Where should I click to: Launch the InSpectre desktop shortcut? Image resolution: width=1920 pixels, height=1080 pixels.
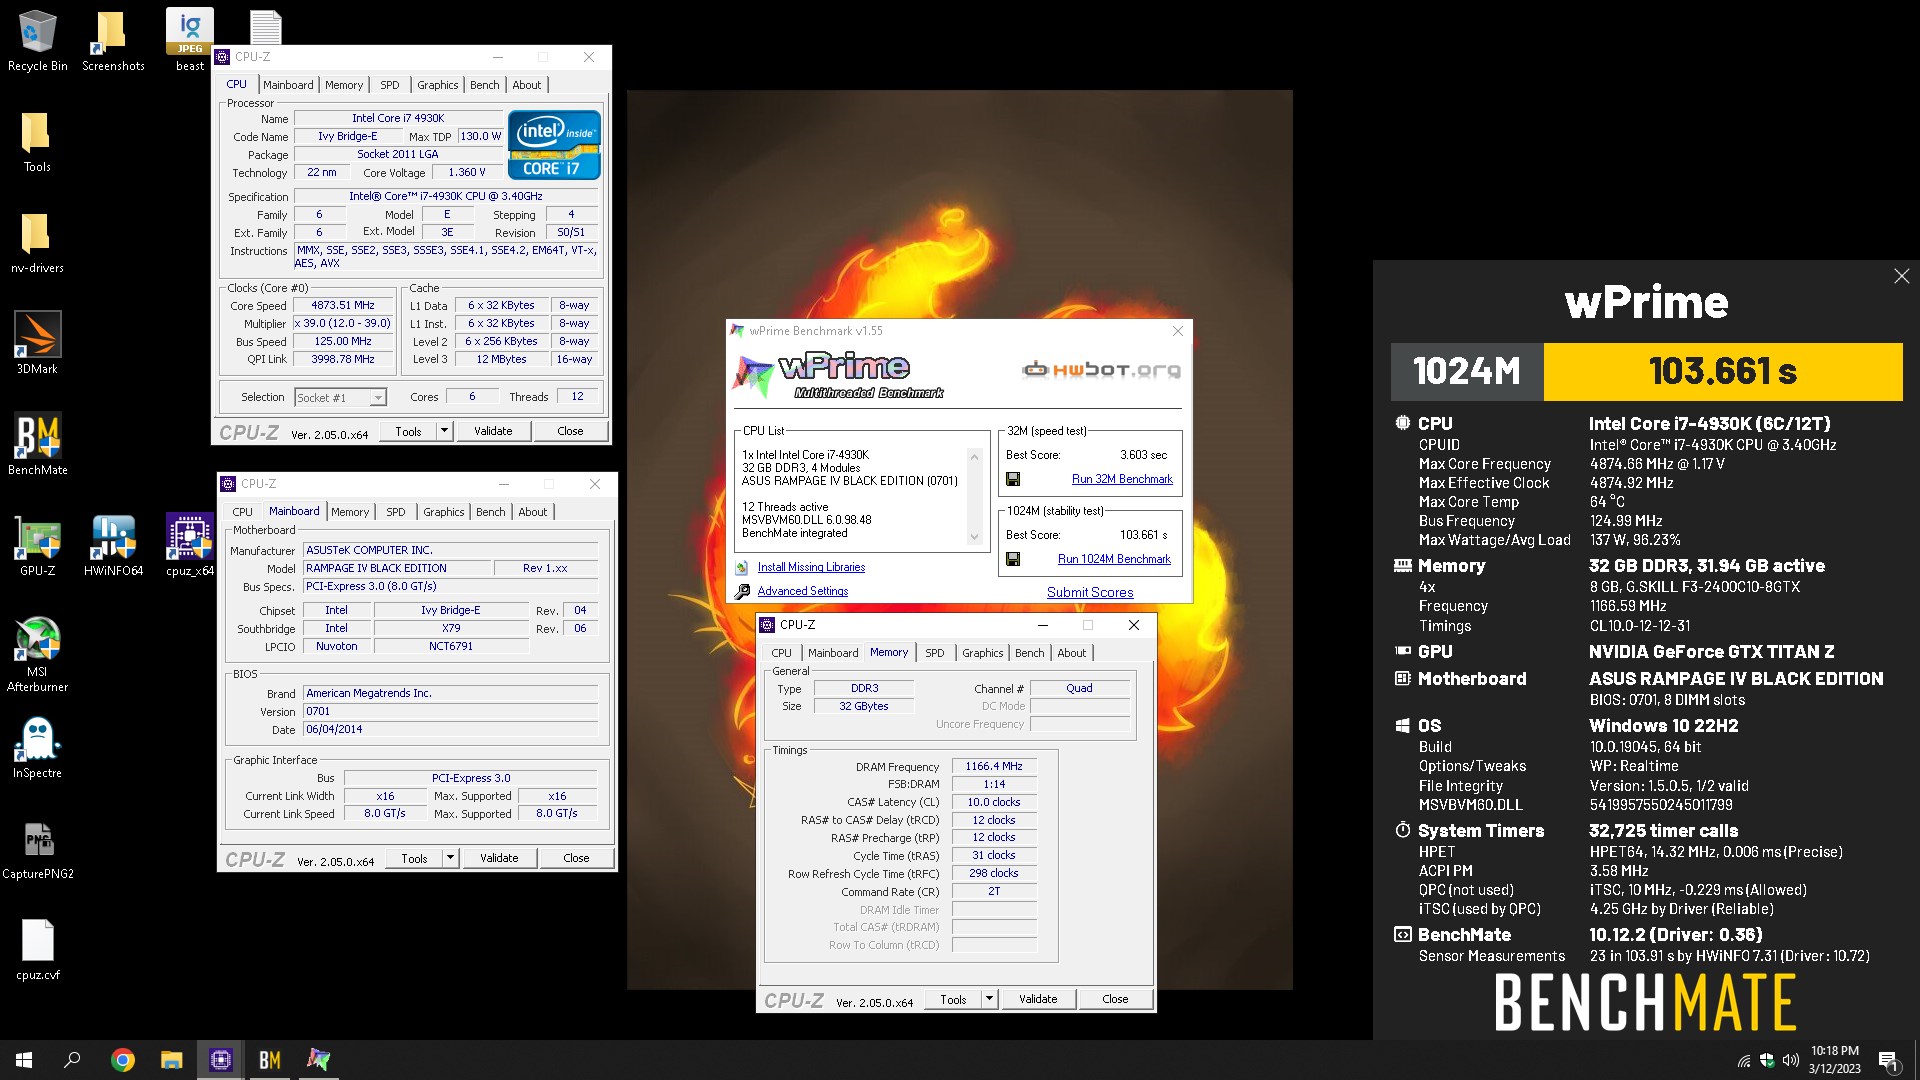tap(37, 747)
